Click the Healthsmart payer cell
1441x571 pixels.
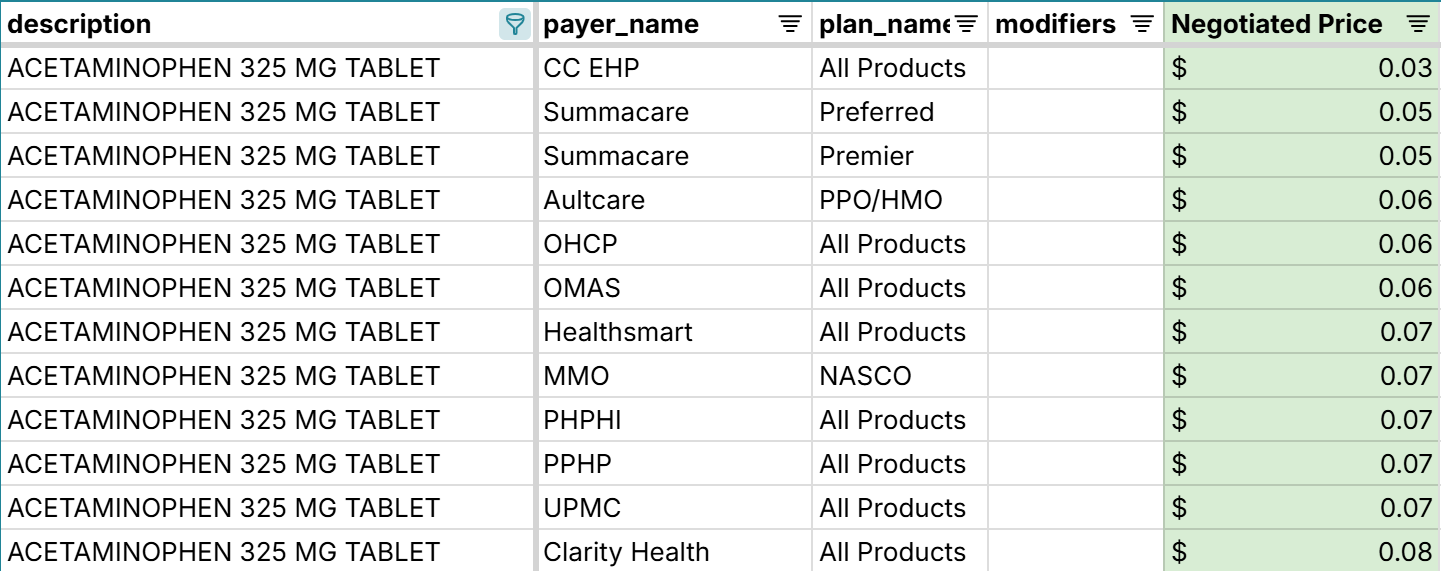pos(618,332)
